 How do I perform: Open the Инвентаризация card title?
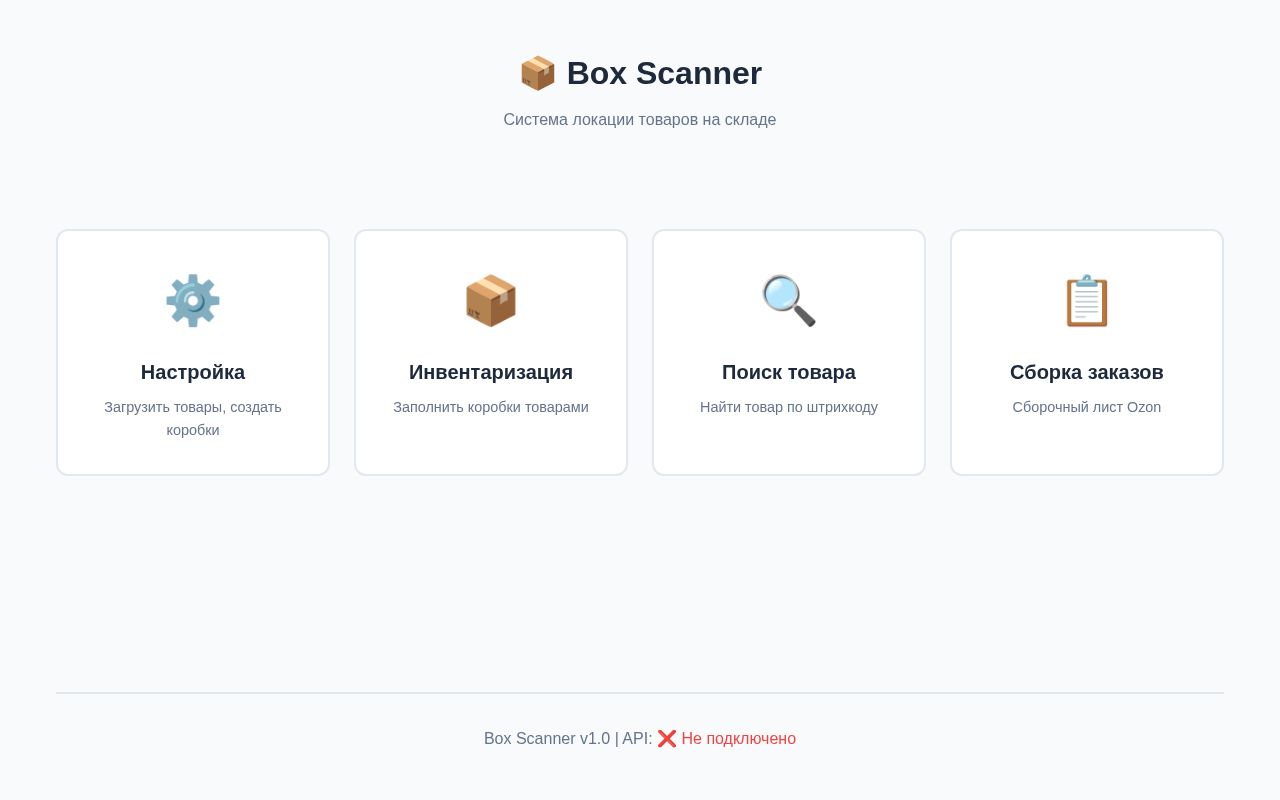tap(491, 372)
